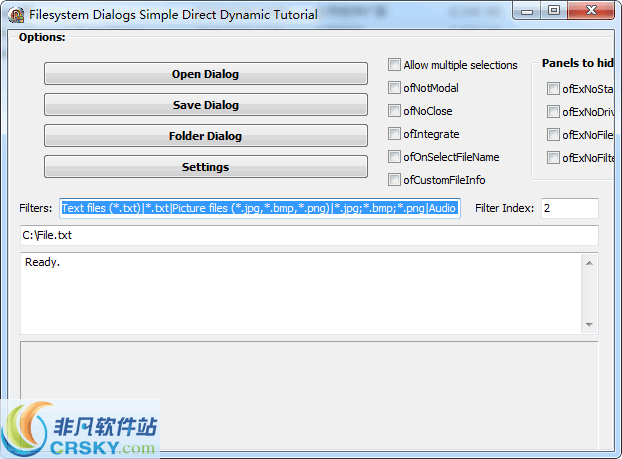Maximize the tutorial window
This screenshot has width=622, height=459.
[x=554, y=11]
